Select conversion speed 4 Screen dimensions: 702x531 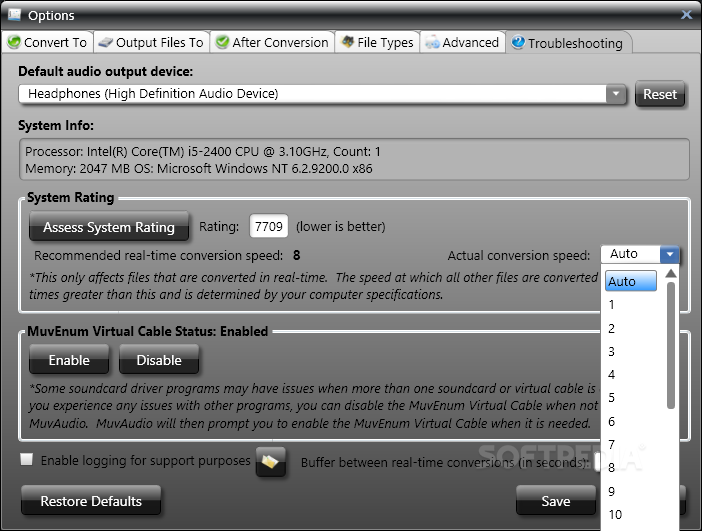point(631,375)
